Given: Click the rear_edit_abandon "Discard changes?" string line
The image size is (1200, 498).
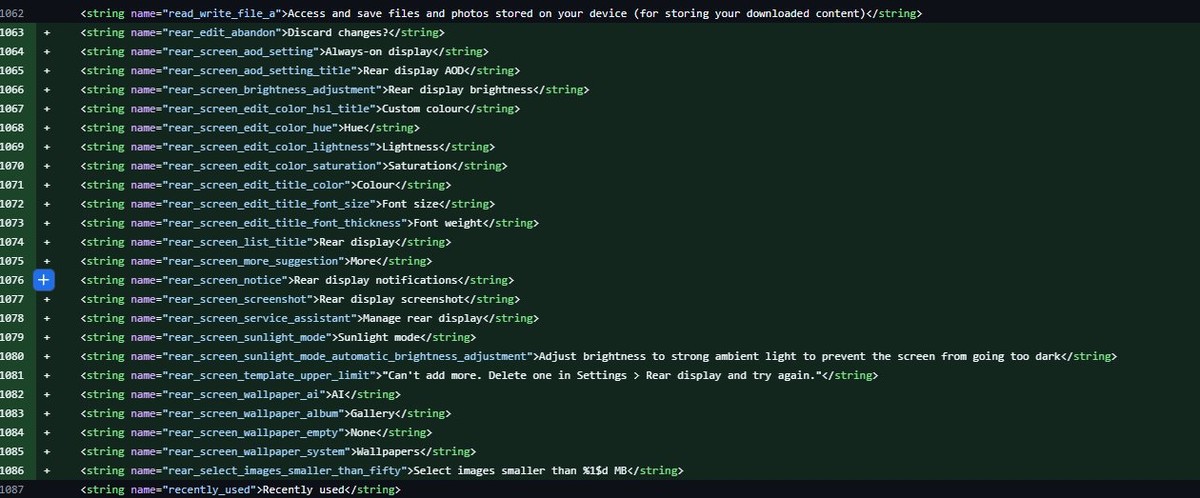Looking at the screenshot, I should (235, 32).
